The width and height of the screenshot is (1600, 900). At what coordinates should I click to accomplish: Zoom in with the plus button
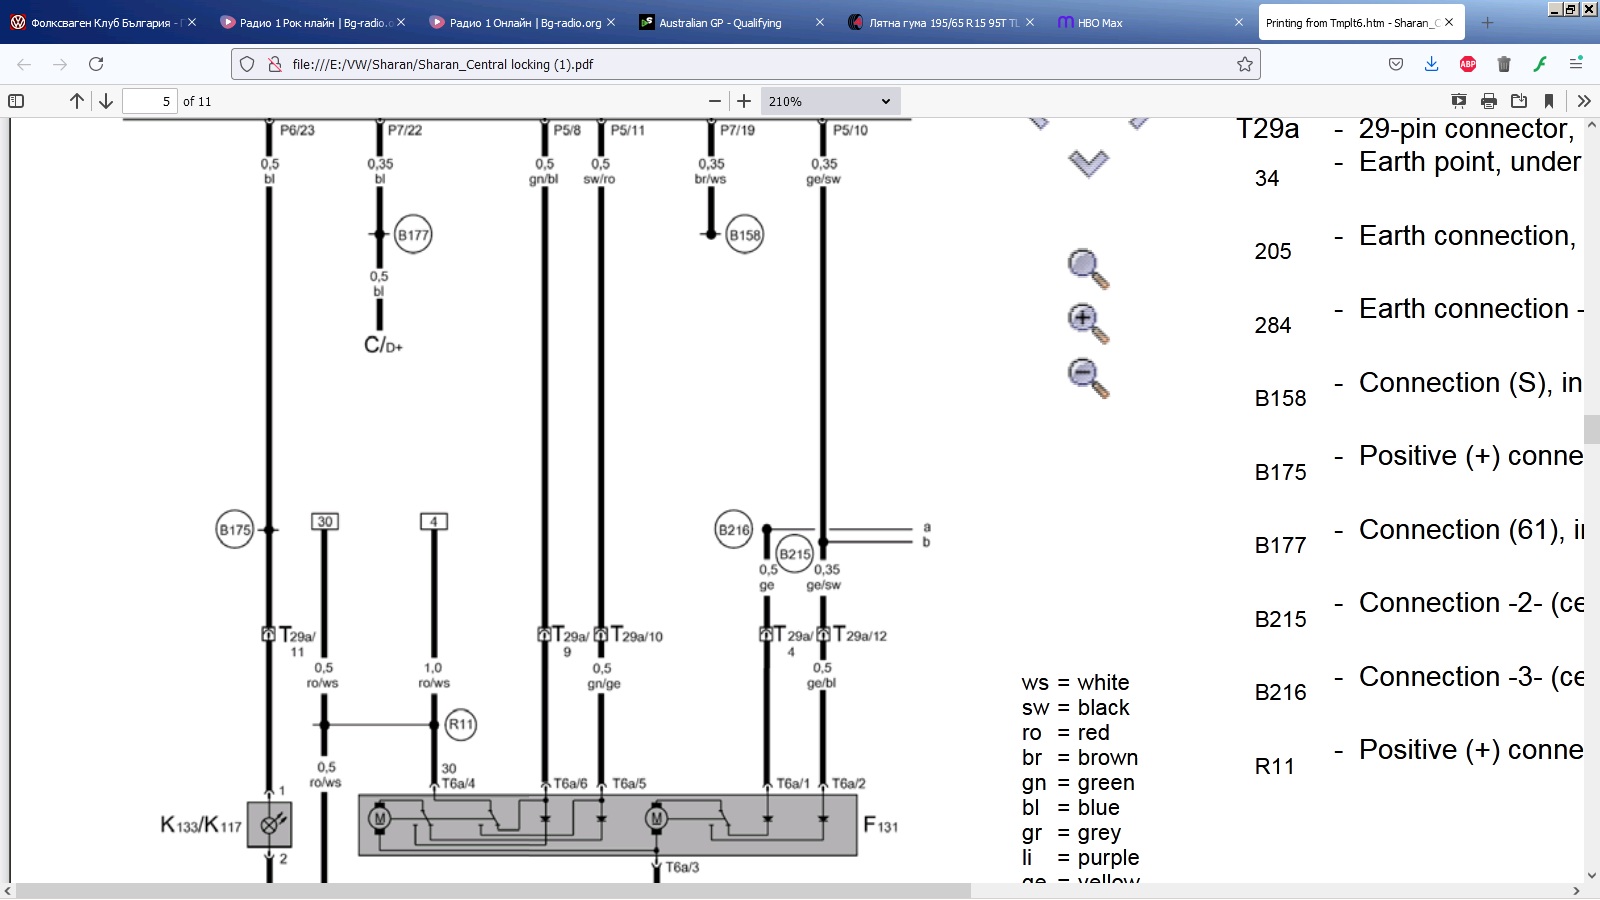[744, 101]
